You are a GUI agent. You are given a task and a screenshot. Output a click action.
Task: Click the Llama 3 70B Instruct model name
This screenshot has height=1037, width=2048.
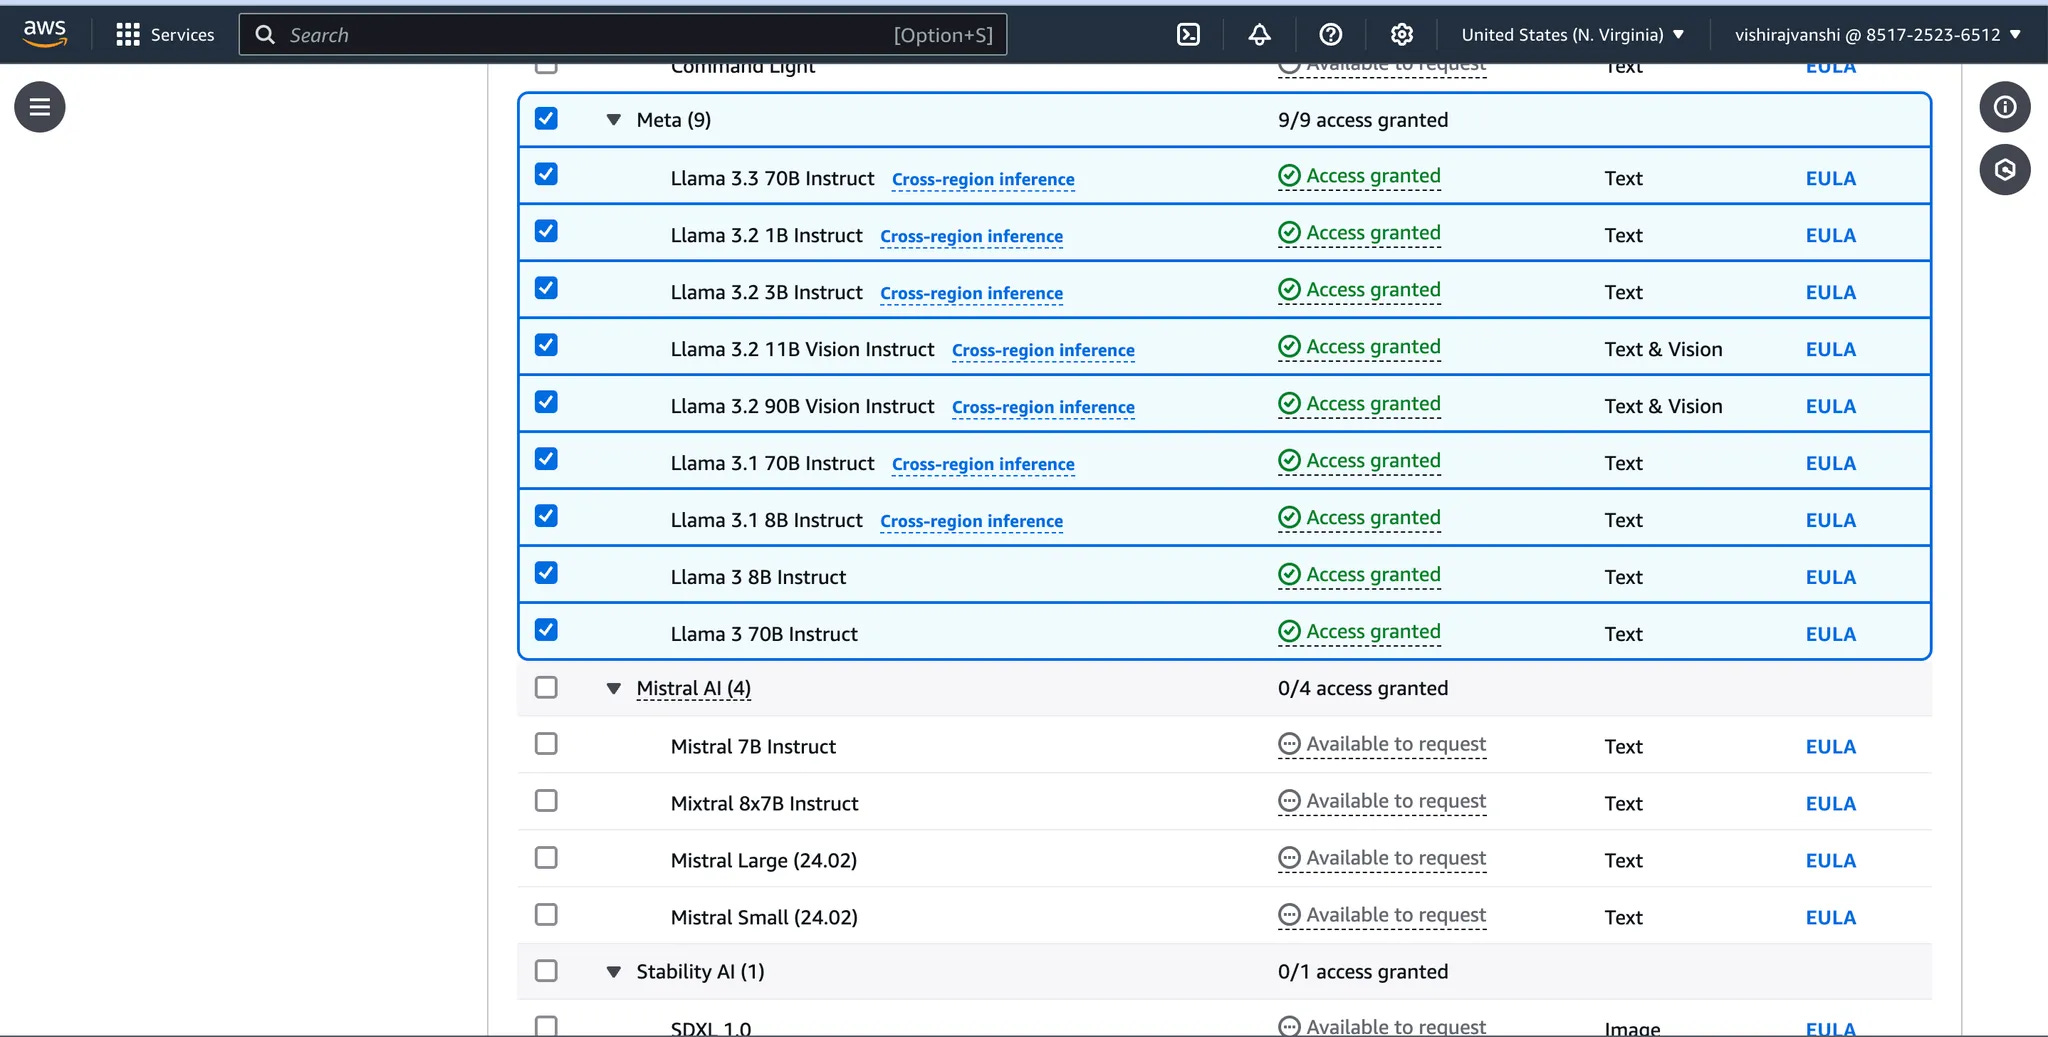coord(764,635)
